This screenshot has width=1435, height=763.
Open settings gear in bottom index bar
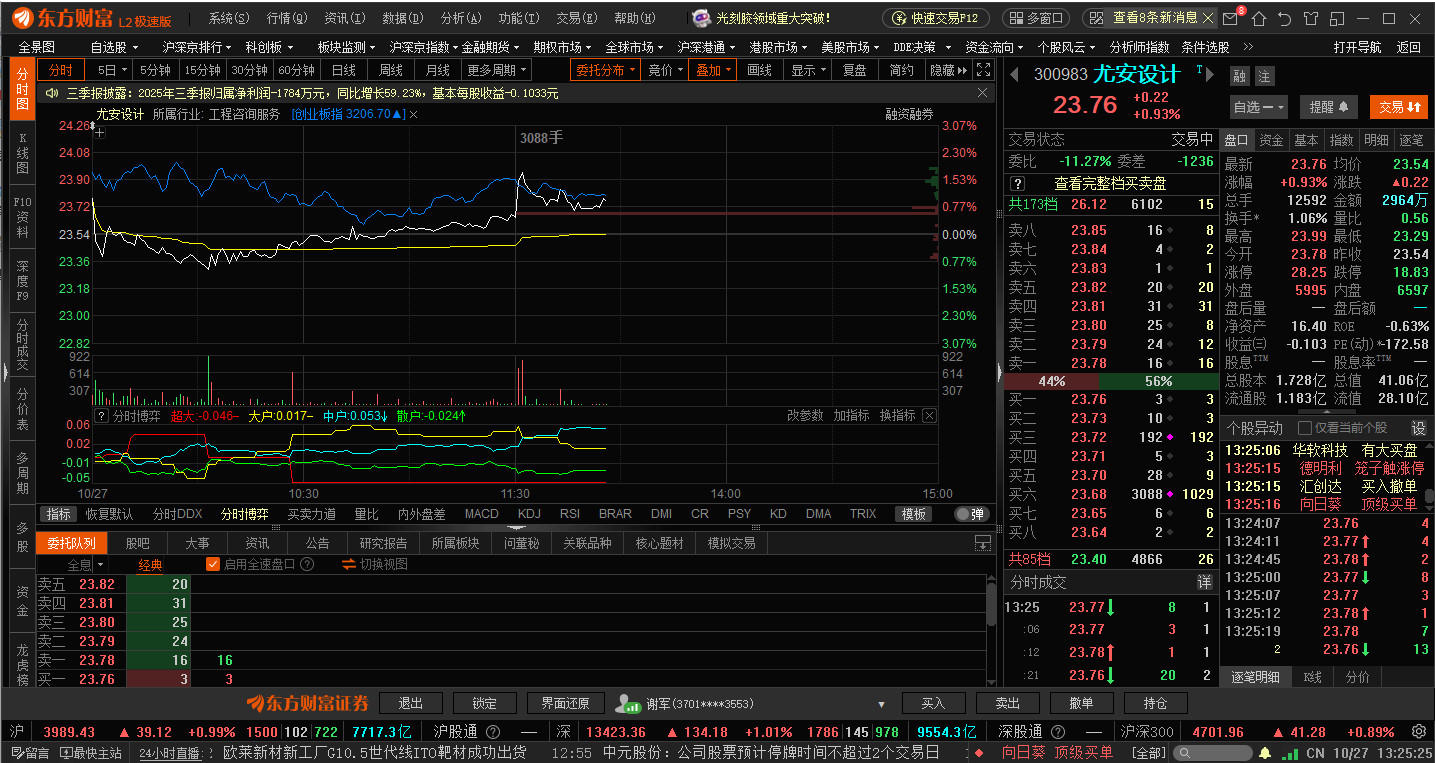click(x=1418, y=732)
